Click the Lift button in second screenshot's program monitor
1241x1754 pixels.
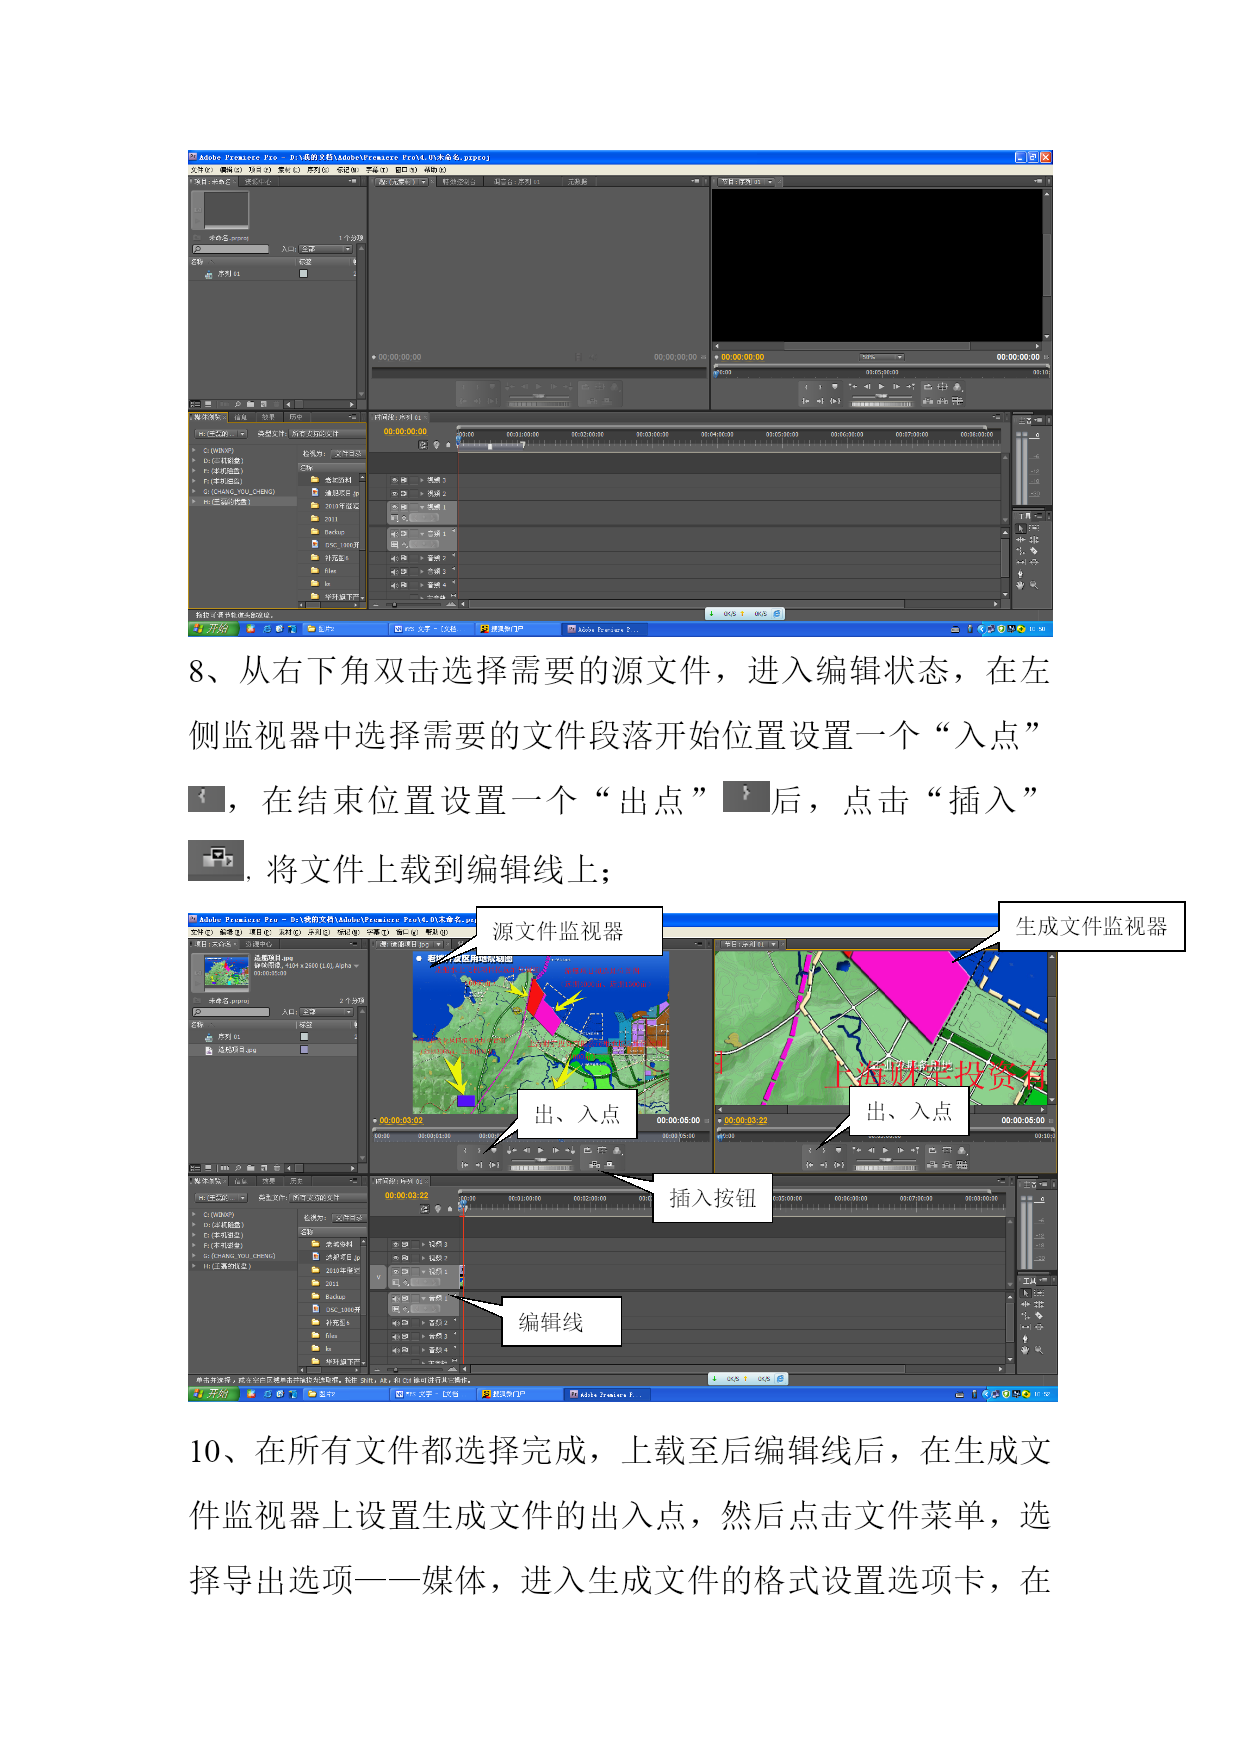pos(932,1164)
